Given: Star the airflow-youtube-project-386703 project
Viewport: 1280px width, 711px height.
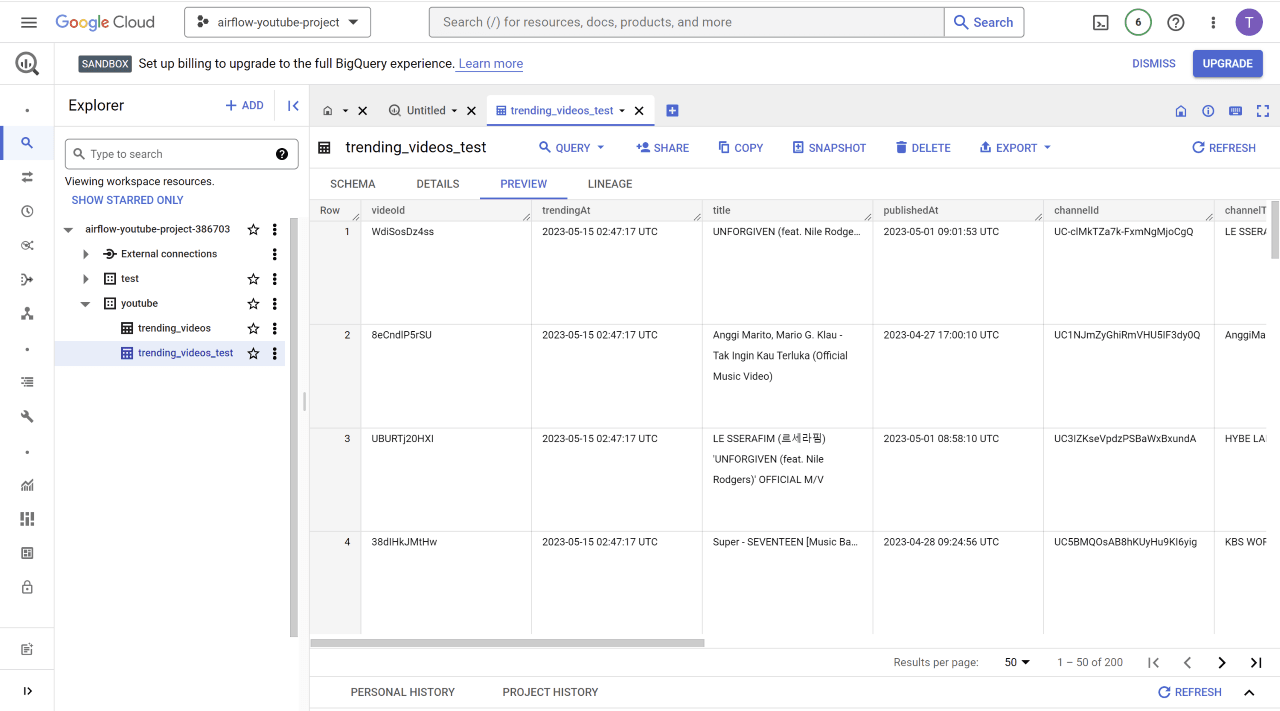Looking at the screenshot, I should [253, 229].
